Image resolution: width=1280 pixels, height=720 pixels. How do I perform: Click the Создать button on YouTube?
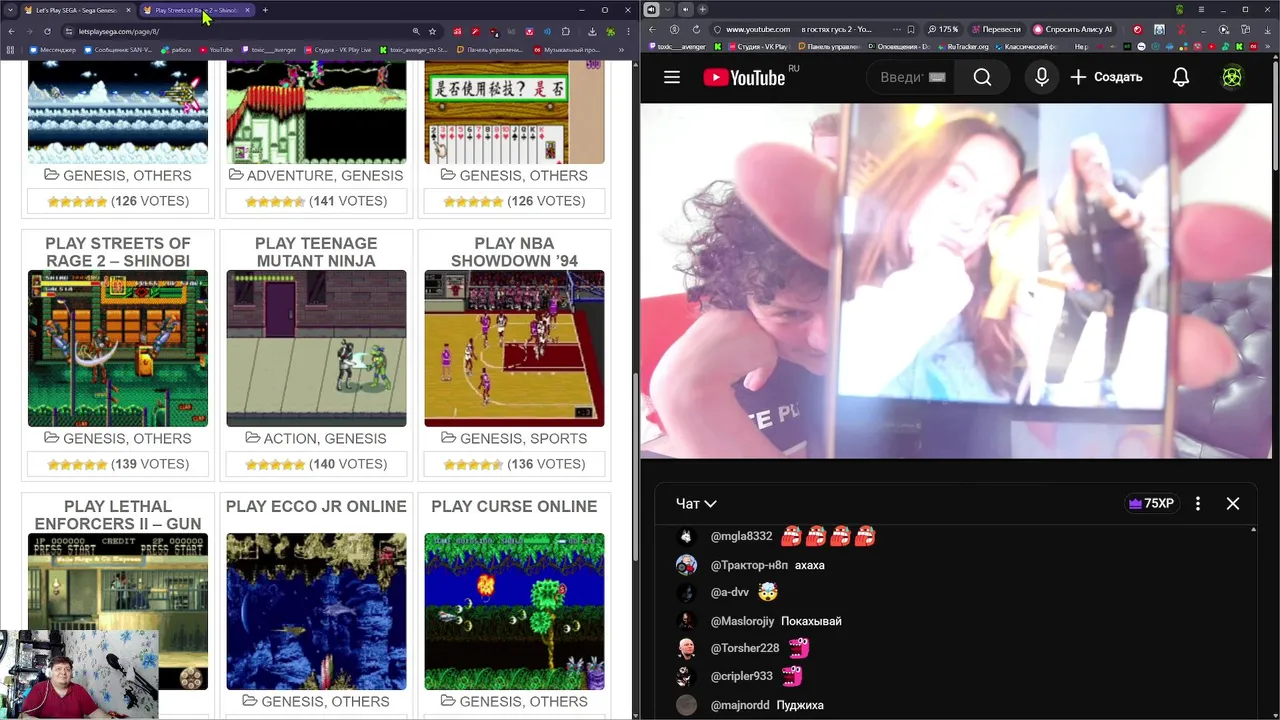(x=1106, y=77)
